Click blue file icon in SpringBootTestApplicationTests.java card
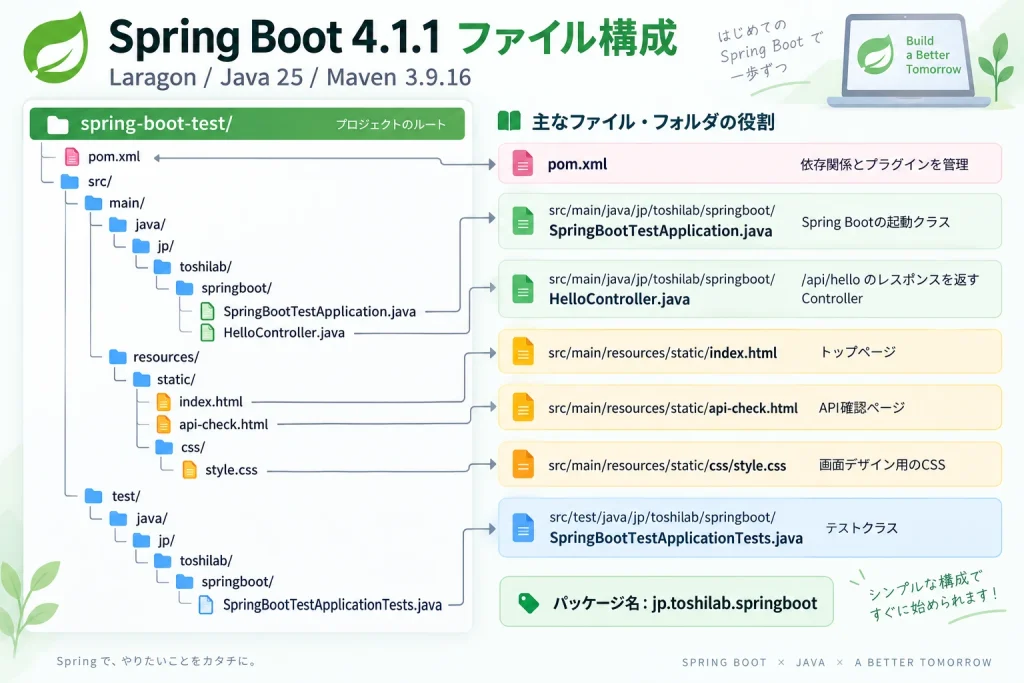 (x=522, y=528)
